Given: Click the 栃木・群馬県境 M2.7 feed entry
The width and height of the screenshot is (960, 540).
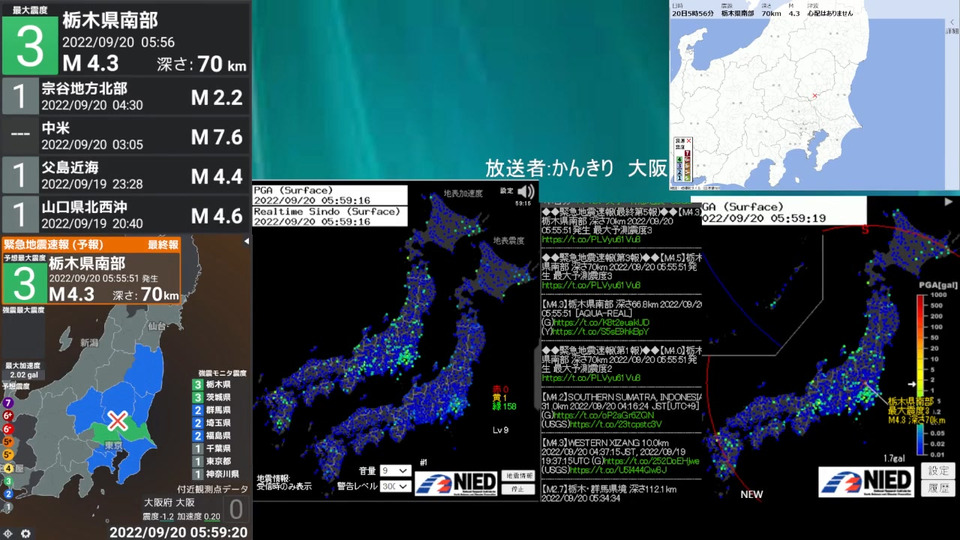Looking at the screenshot, I should click(x=621, y=493).
